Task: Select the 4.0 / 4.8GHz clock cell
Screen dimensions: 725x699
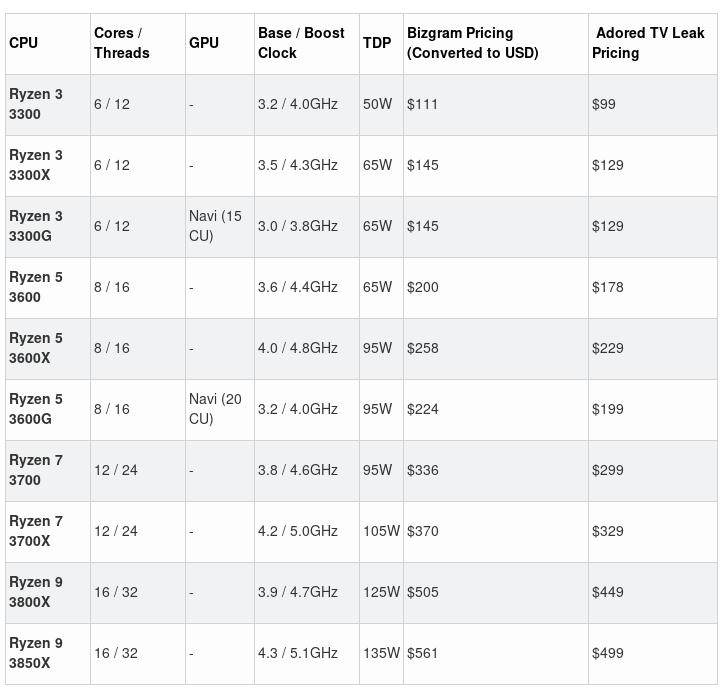Action: click(298, 348)
